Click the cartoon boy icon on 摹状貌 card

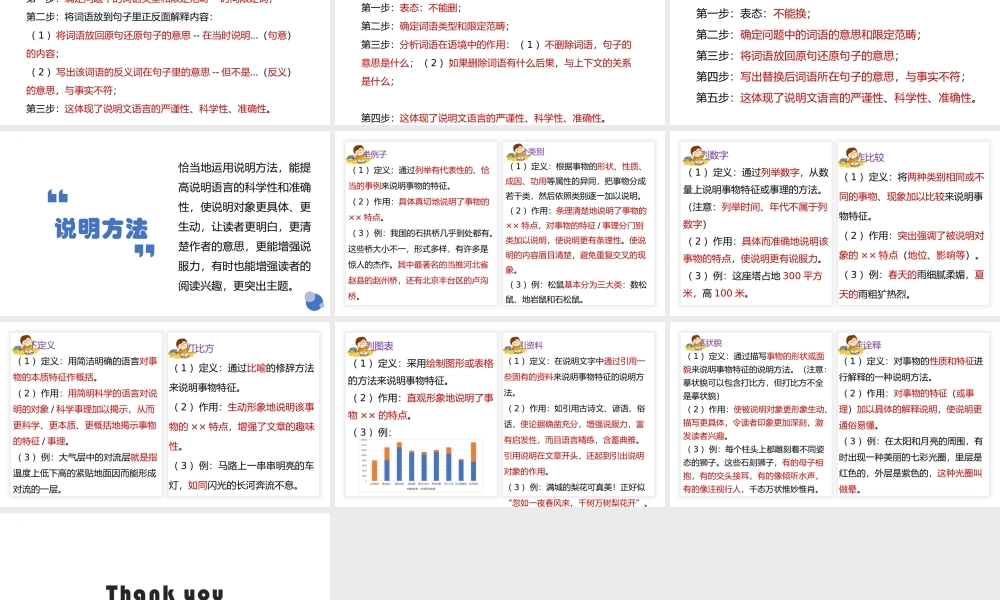point(693,342)
